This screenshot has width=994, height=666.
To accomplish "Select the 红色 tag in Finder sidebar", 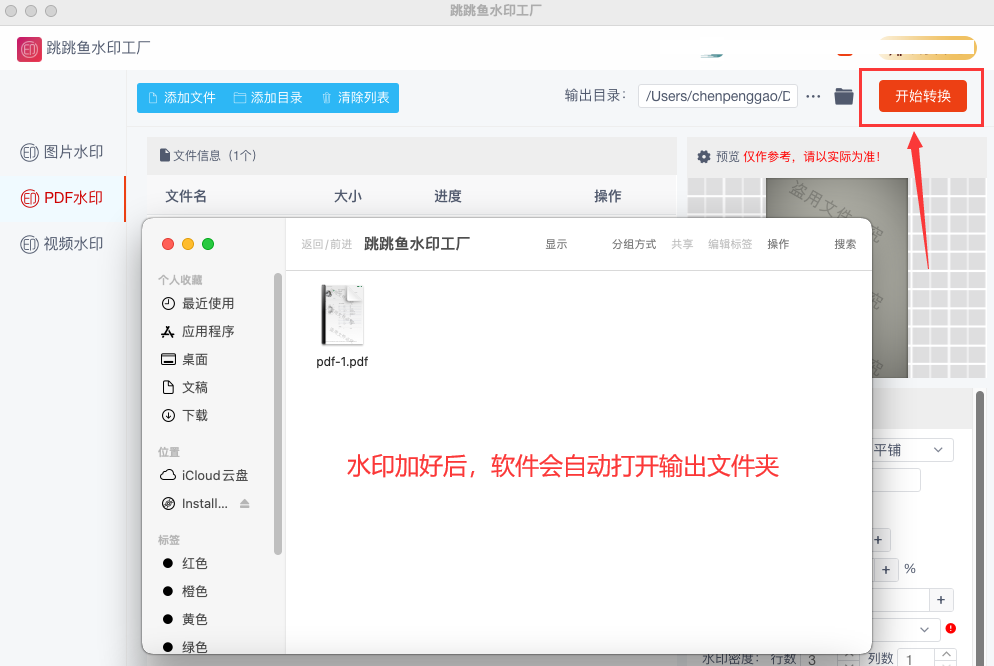I will pos(194,563).
